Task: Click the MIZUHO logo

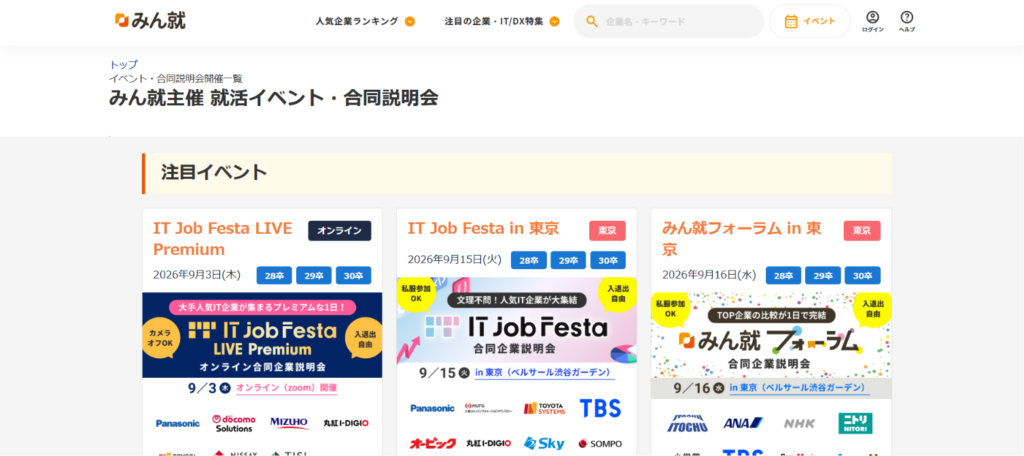Action: click(289, 423)
